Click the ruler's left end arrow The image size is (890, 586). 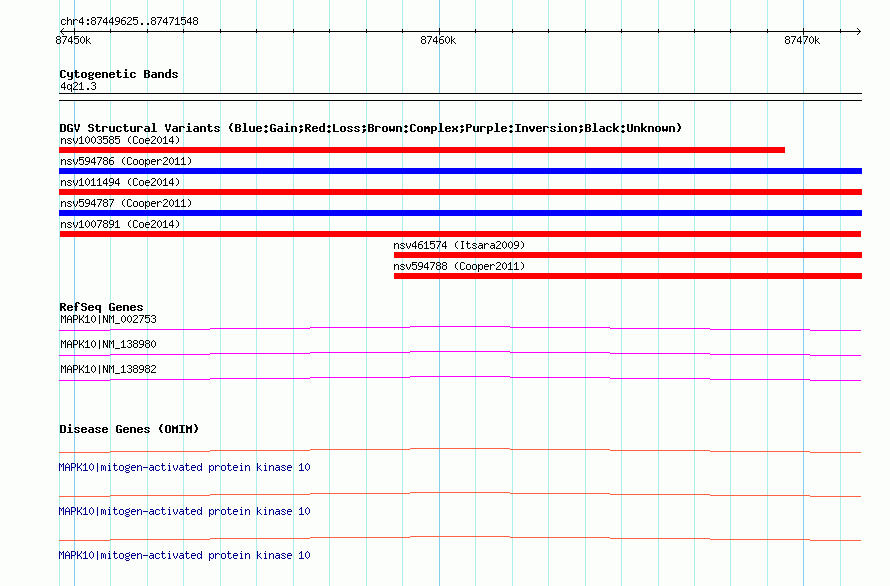tap(62, 31)
